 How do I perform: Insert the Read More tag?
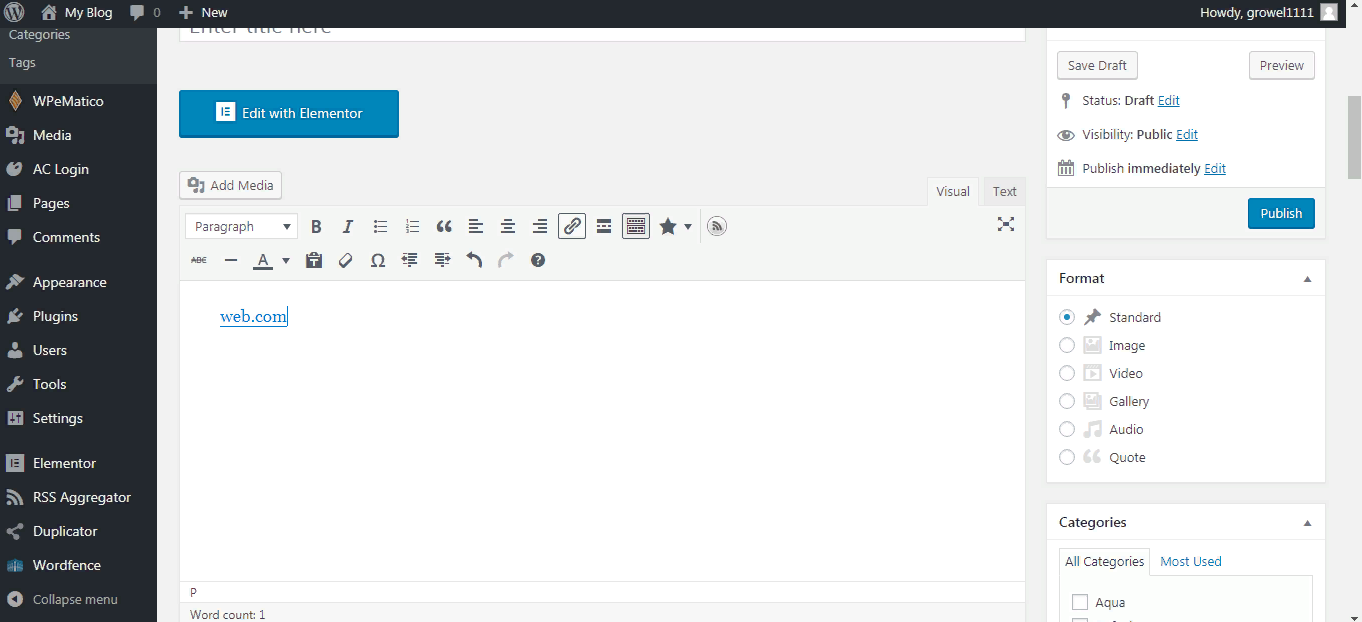[604, 227]
